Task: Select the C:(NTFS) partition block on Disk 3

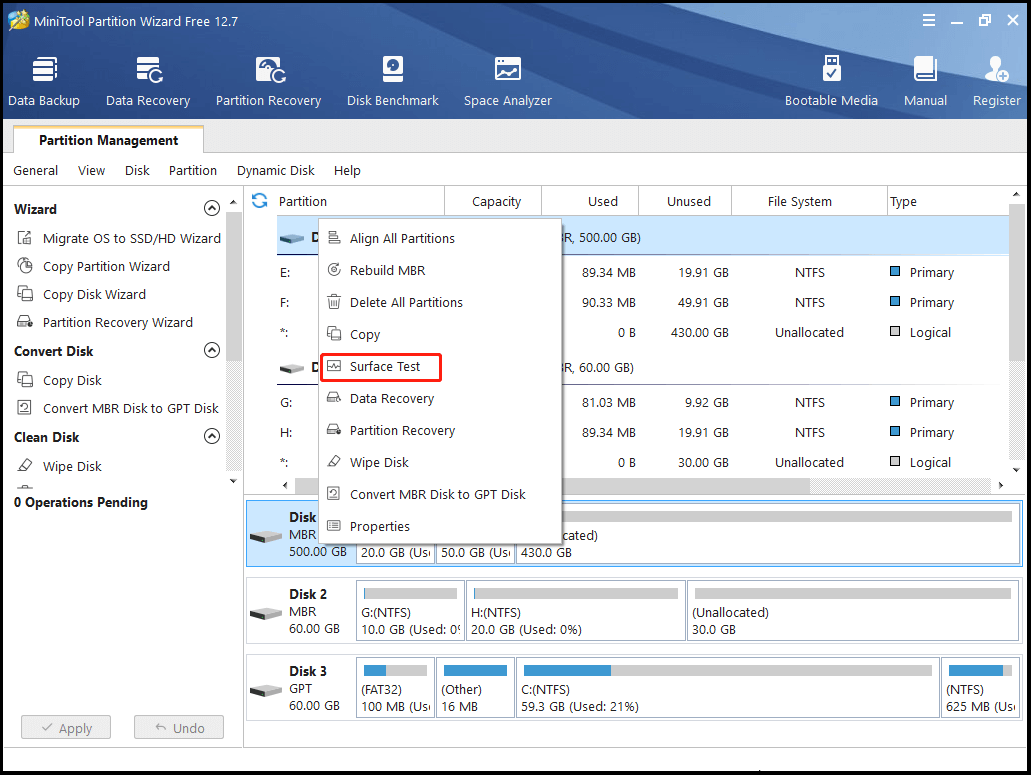Action: (727, 687)
